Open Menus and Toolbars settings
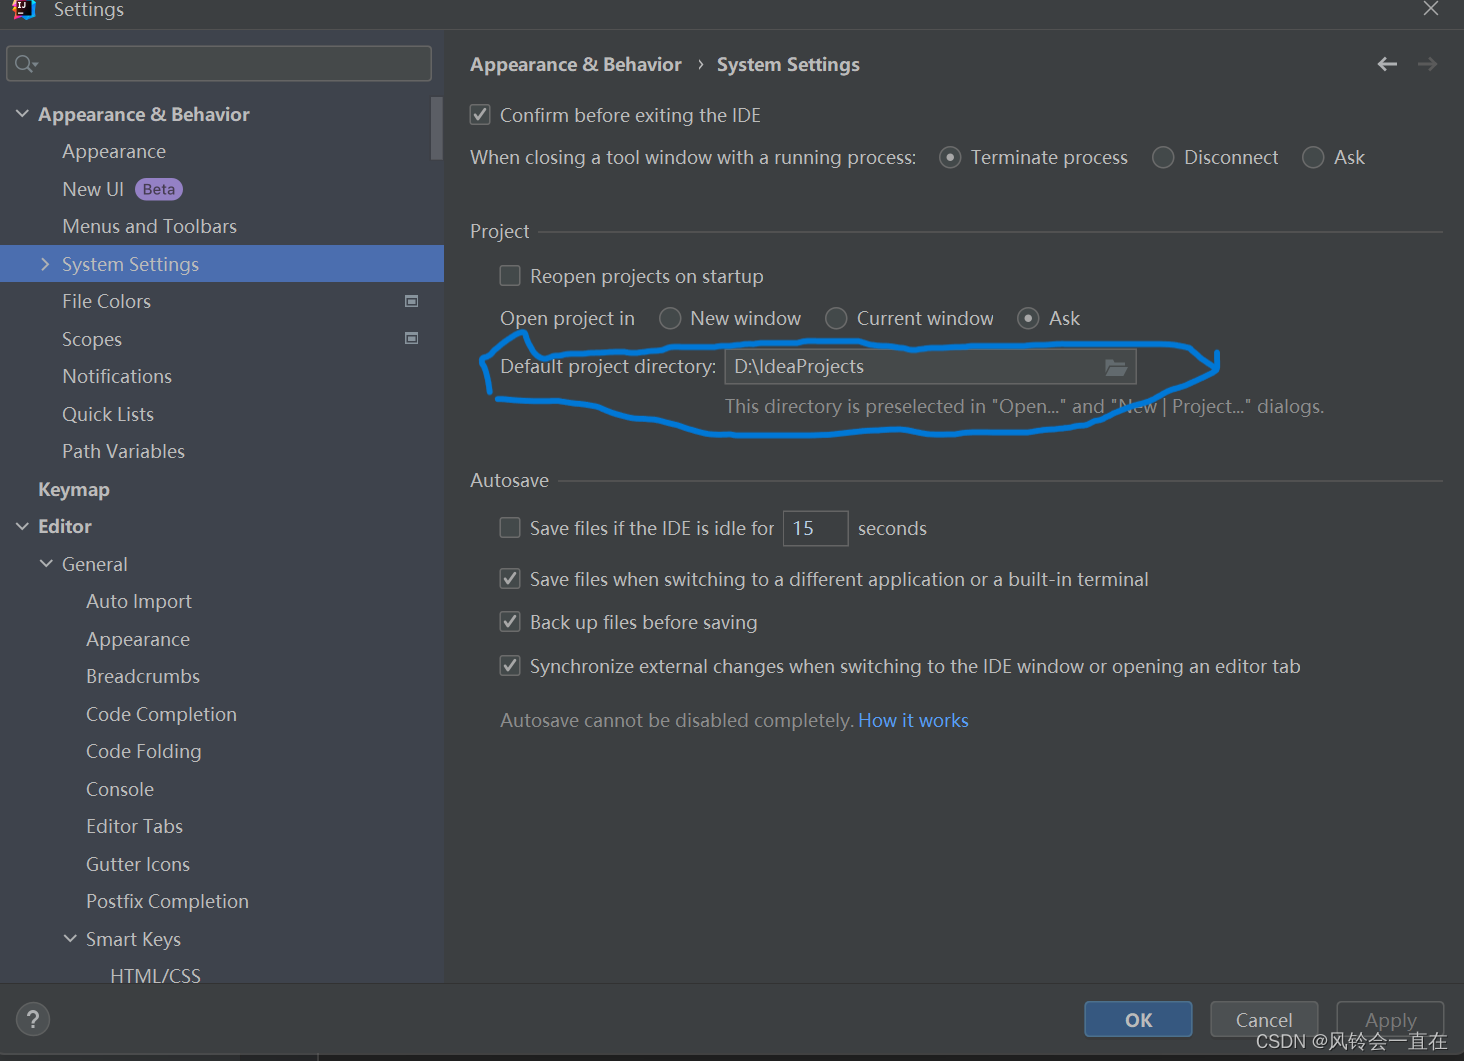Image resolution: width=1464 pixels, height=1061 pixels. point(149,227)
